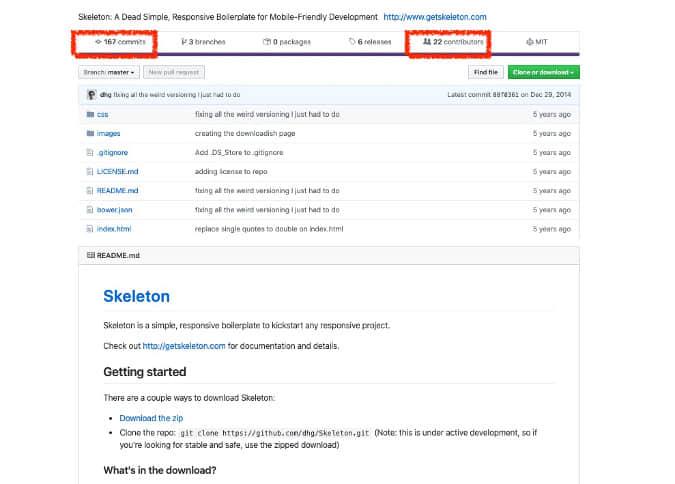Show the 6 releases page
Viewport: 675px width, 484px height.
(x=370, y=42)
